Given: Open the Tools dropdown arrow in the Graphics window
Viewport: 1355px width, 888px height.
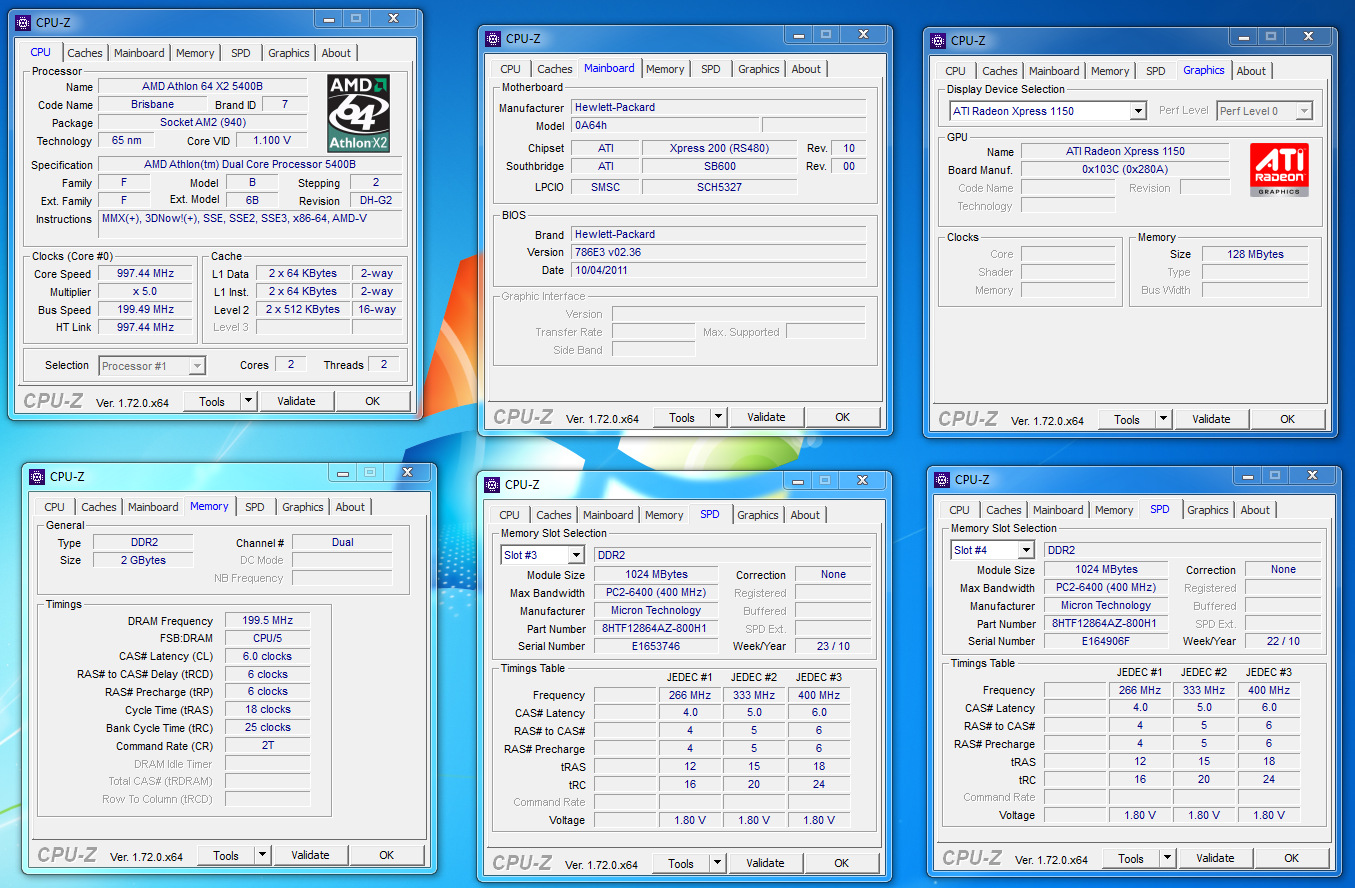Looking at the screenshot, I should click(x=1164, y=419).
